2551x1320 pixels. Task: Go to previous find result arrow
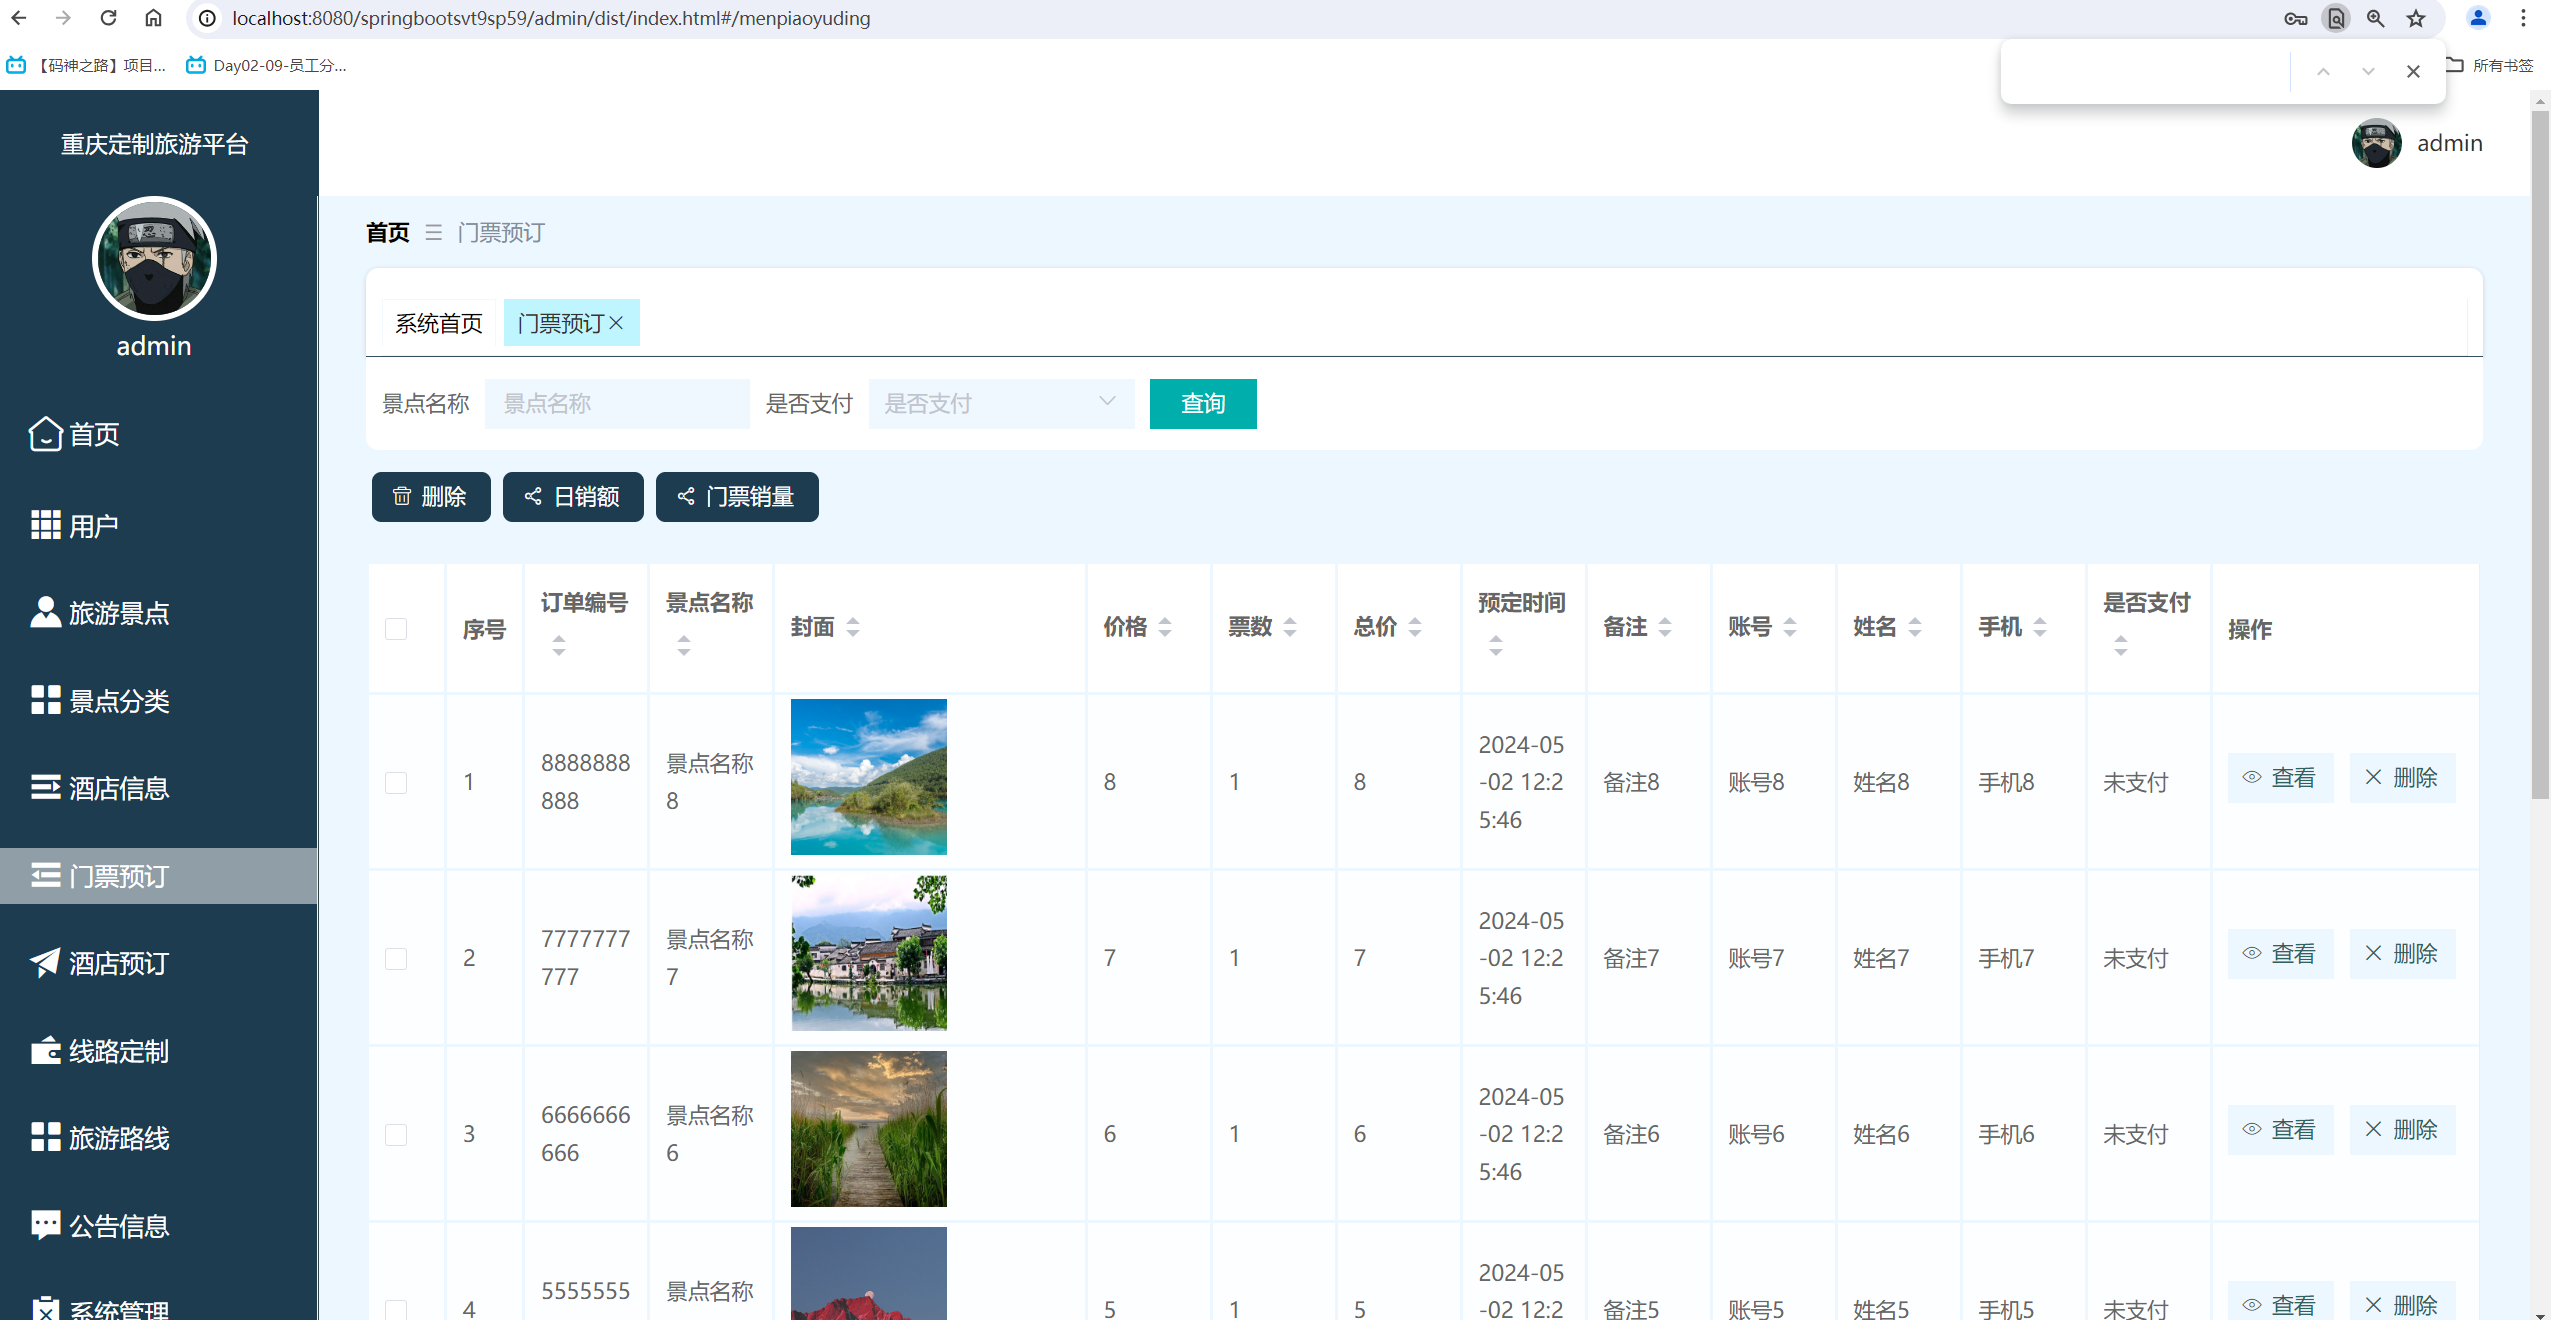(x=2323, y=71)
